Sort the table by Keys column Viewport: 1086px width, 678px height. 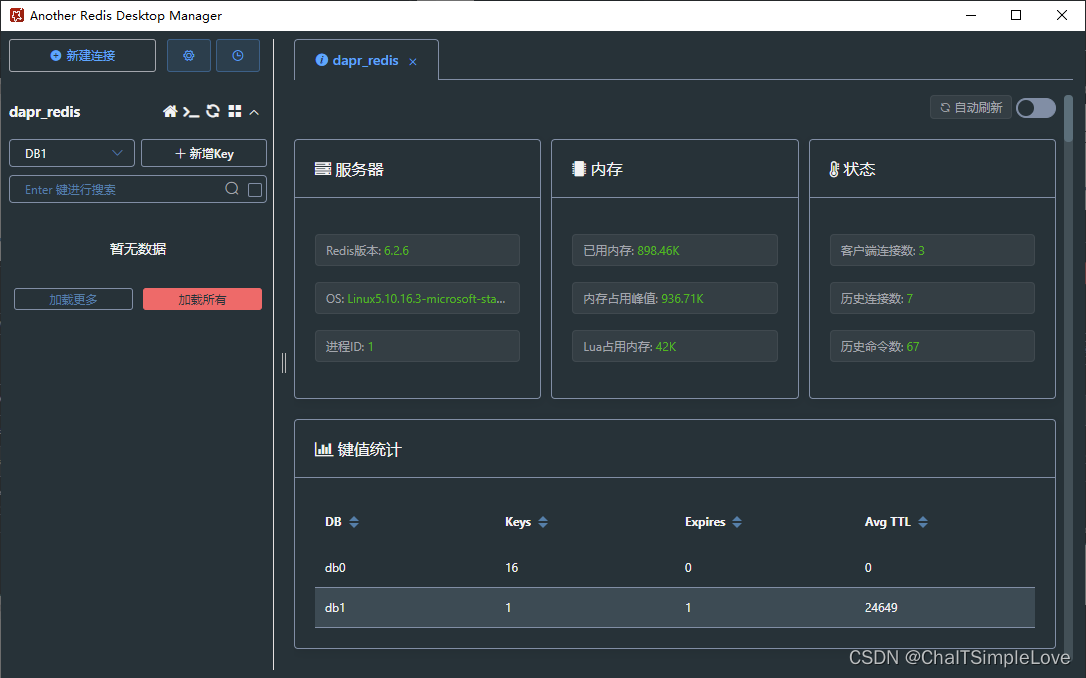coord(543,522)
